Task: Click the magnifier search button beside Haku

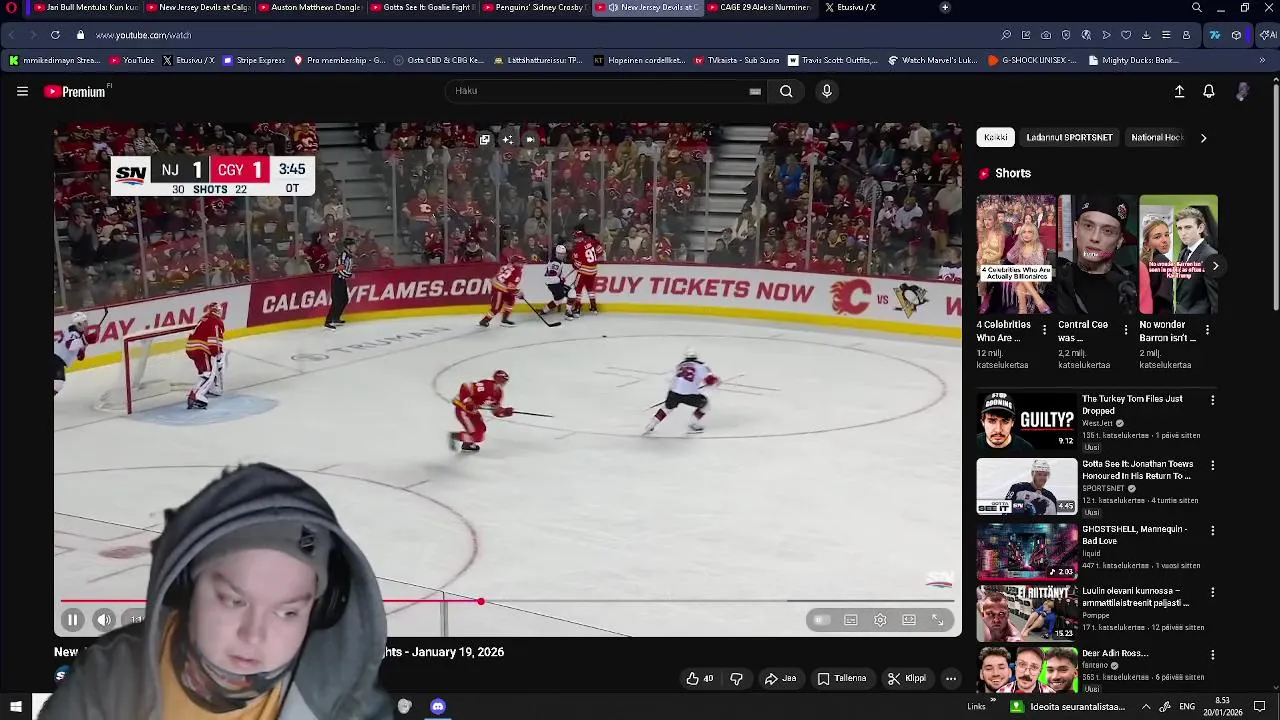Action: pos(786,91)
